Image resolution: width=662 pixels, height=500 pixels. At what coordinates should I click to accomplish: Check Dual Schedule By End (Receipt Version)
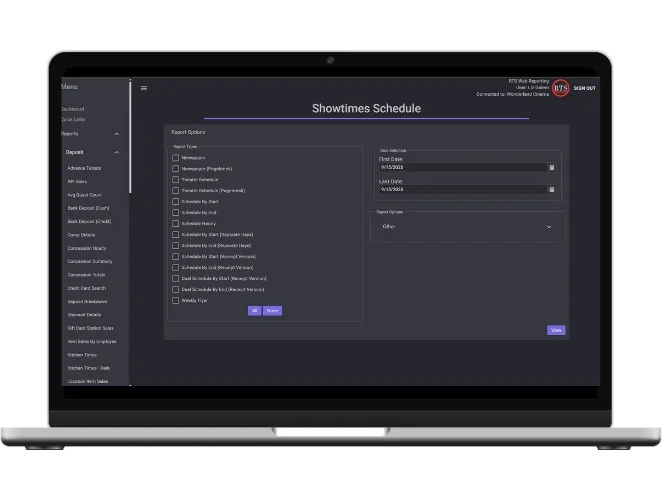coord(176,289)
